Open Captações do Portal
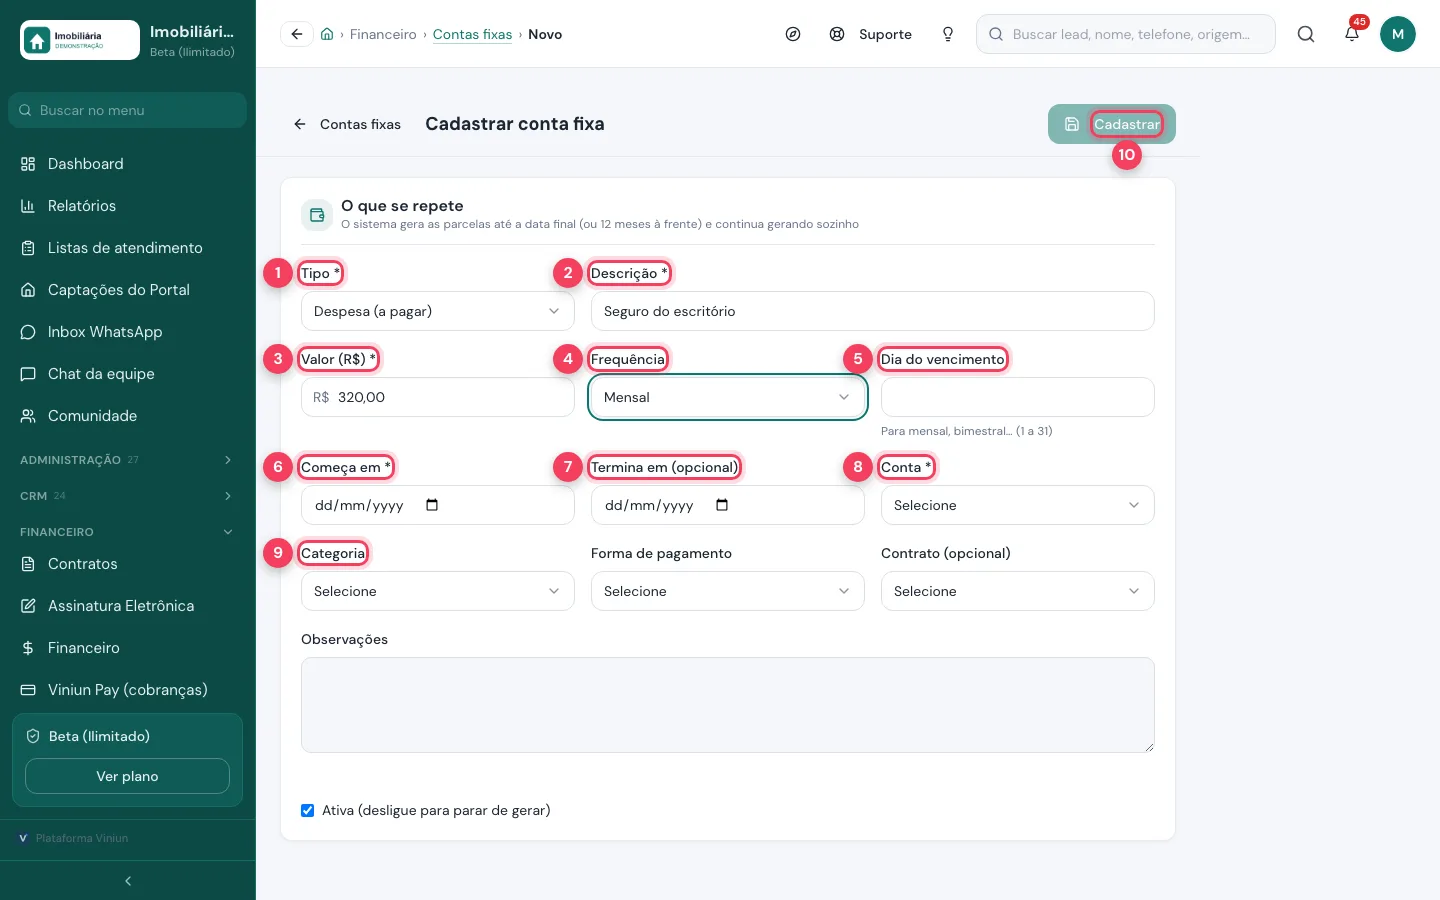This screenshot has width=1440, height=900. (128, 290)
